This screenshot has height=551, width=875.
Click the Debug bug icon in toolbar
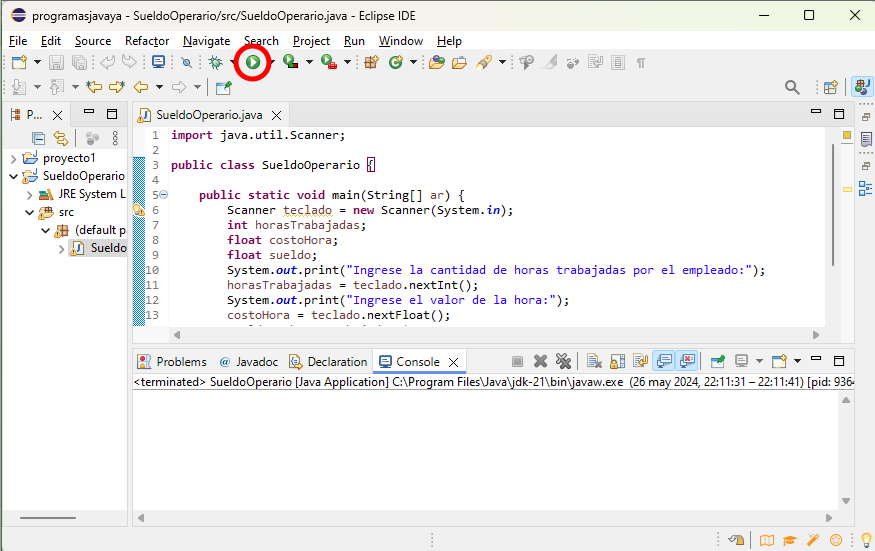[215, 62]
